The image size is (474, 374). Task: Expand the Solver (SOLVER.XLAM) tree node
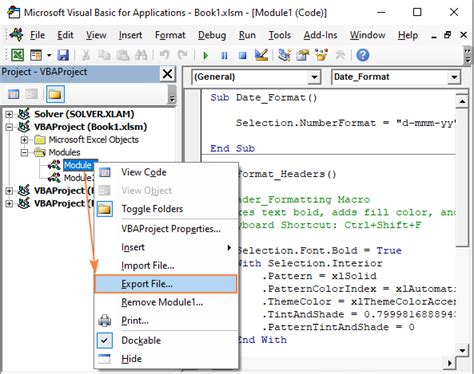[9, 114]
